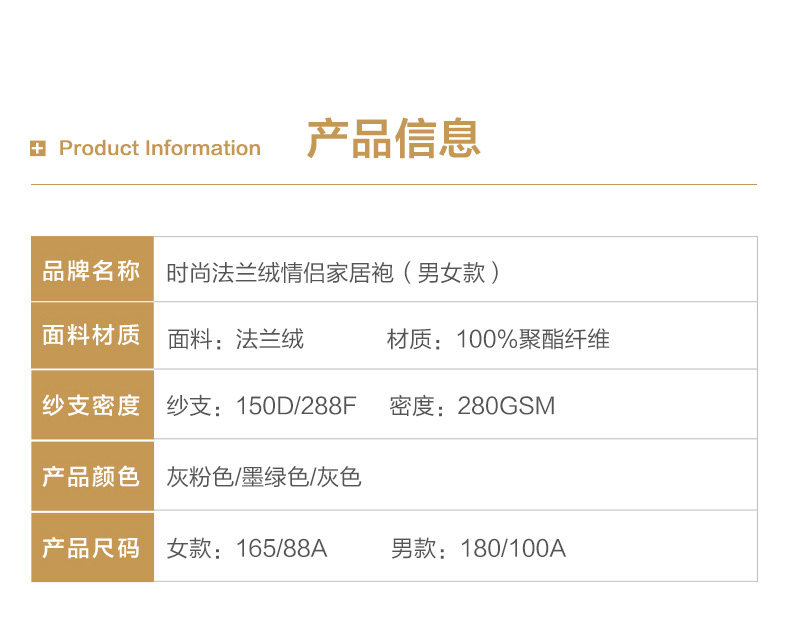Select the 产品尺码 label cell

[92, 547]
